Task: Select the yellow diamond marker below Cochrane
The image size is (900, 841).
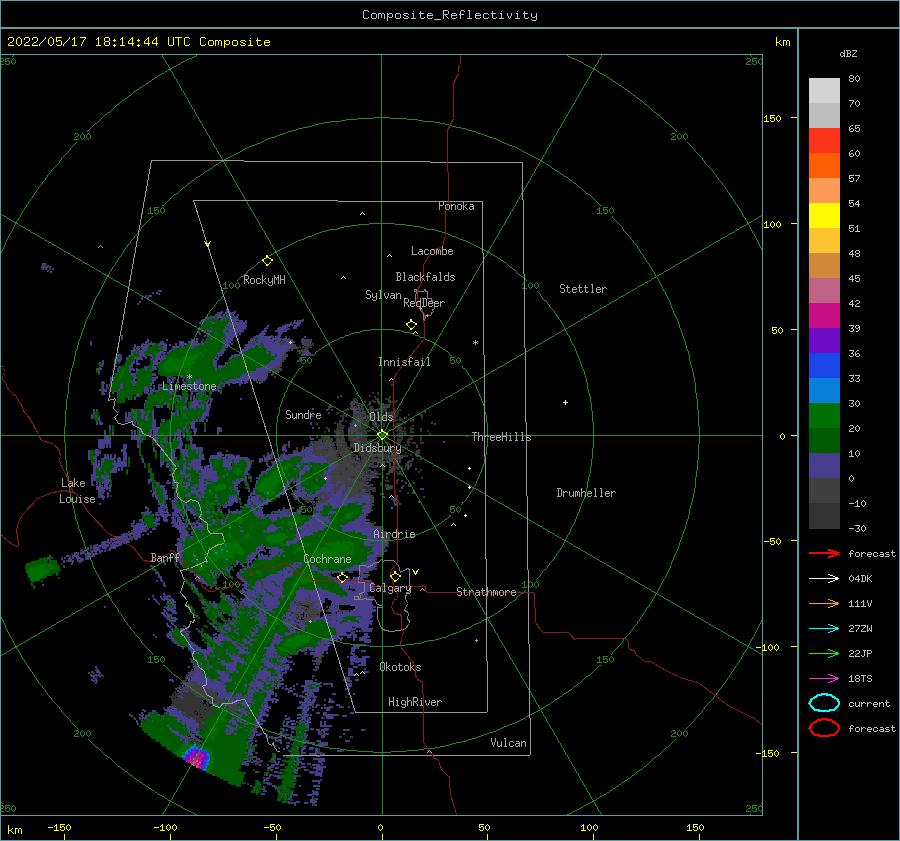Action: pos(343,578)
